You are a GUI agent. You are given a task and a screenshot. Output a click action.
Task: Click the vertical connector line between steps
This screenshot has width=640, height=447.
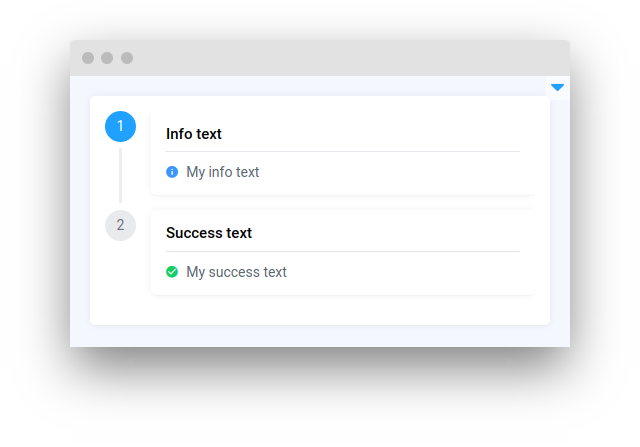[x=120, y=175]
